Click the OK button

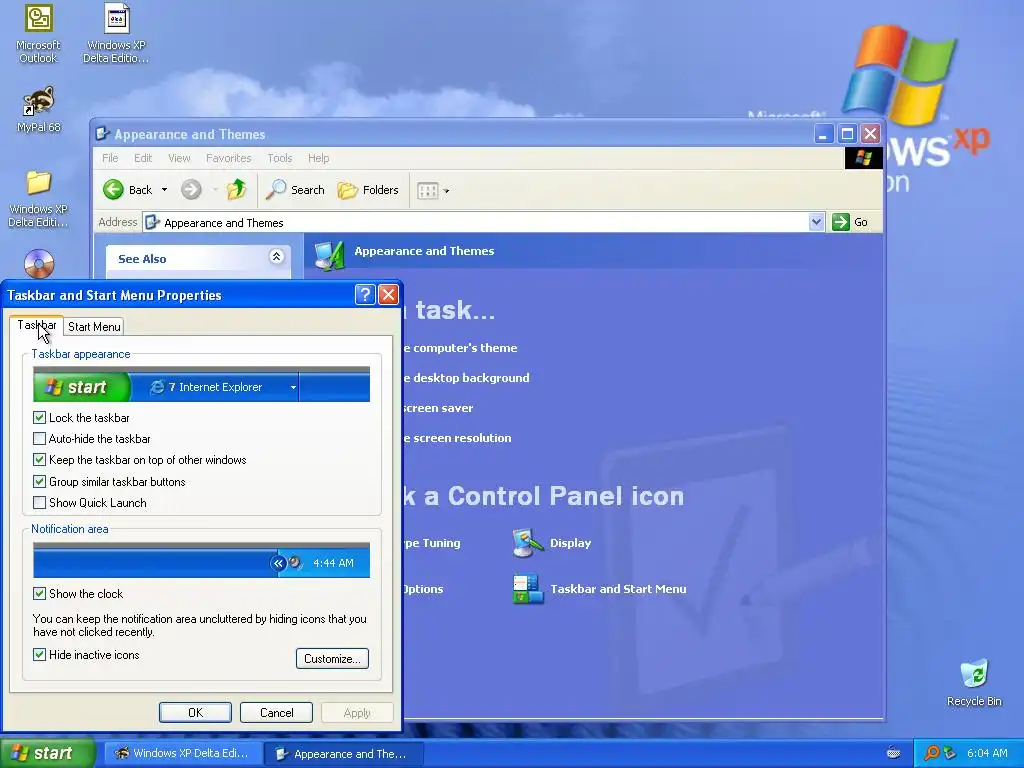pos(195,712)
